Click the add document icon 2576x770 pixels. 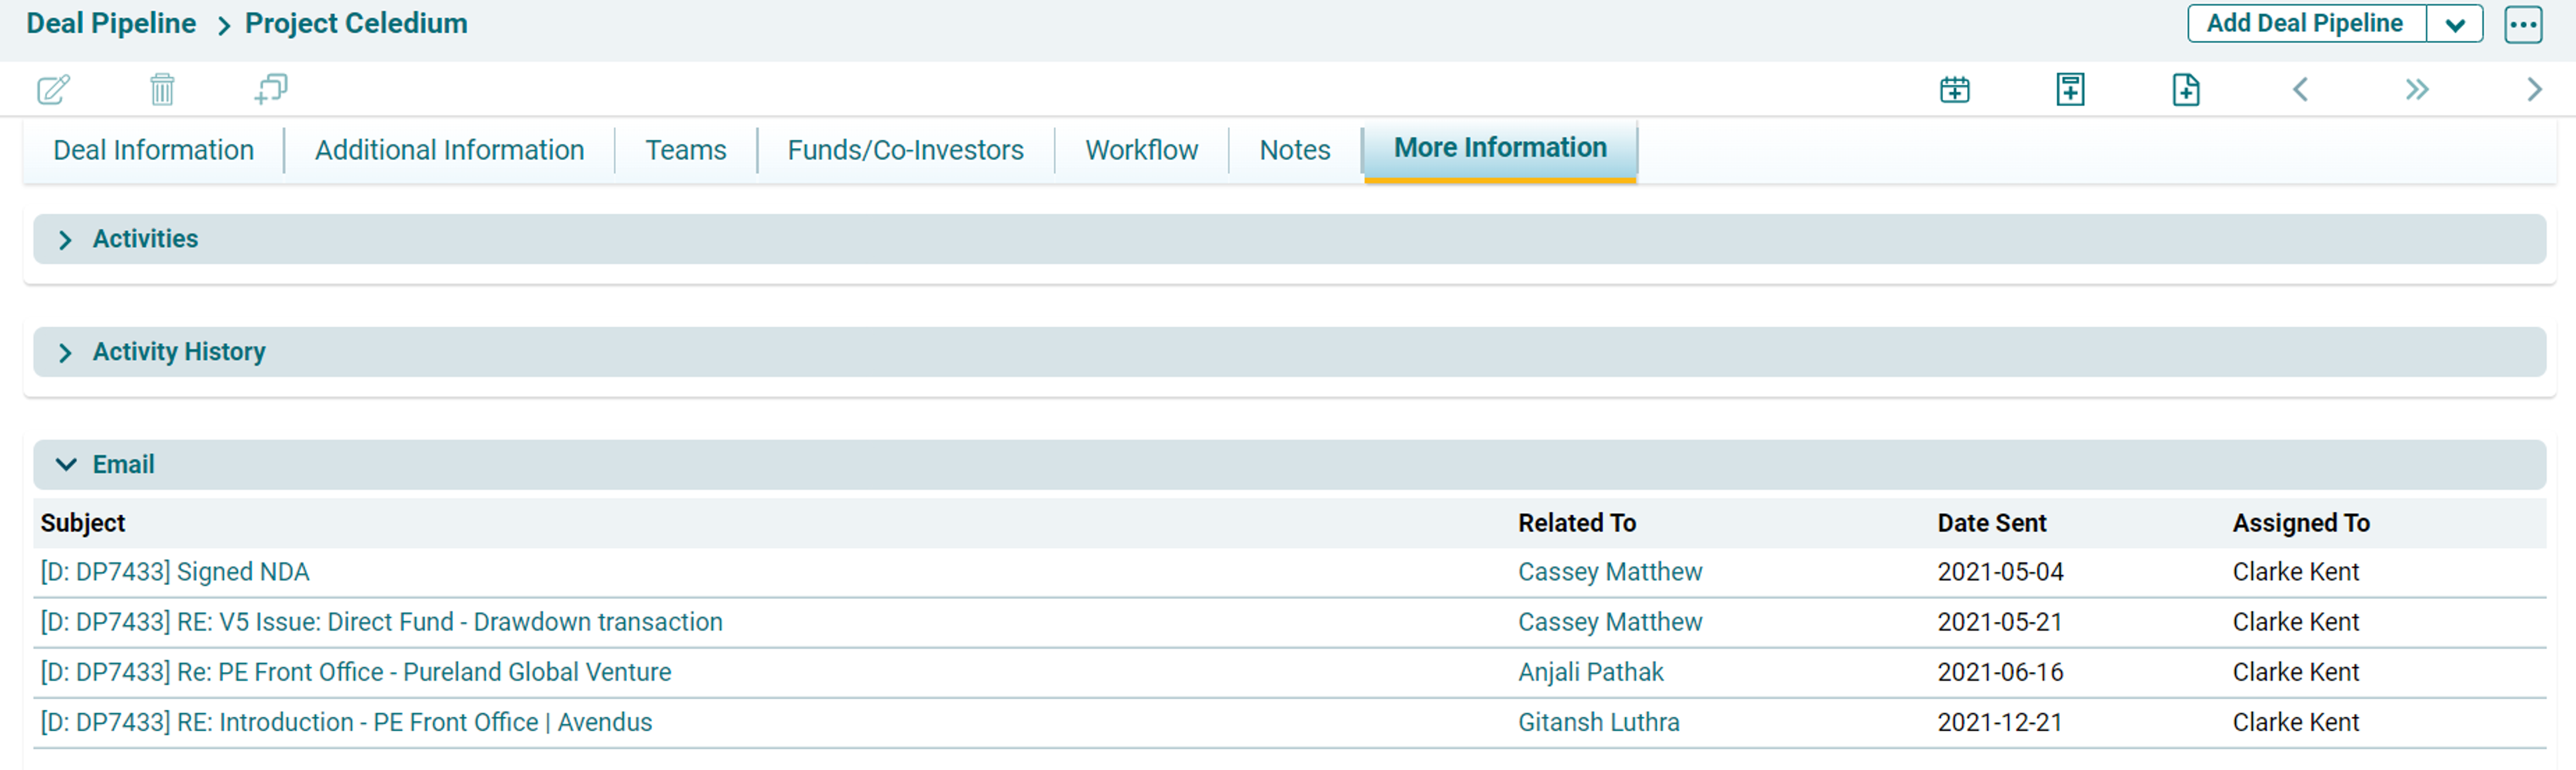pos(2186,90)
